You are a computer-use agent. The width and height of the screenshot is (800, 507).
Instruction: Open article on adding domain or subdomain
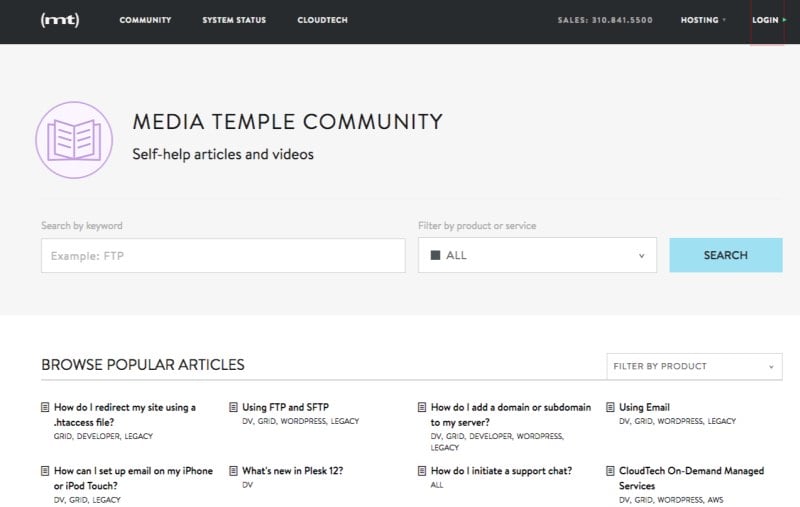pyautogui.click(x=511, y=415)
